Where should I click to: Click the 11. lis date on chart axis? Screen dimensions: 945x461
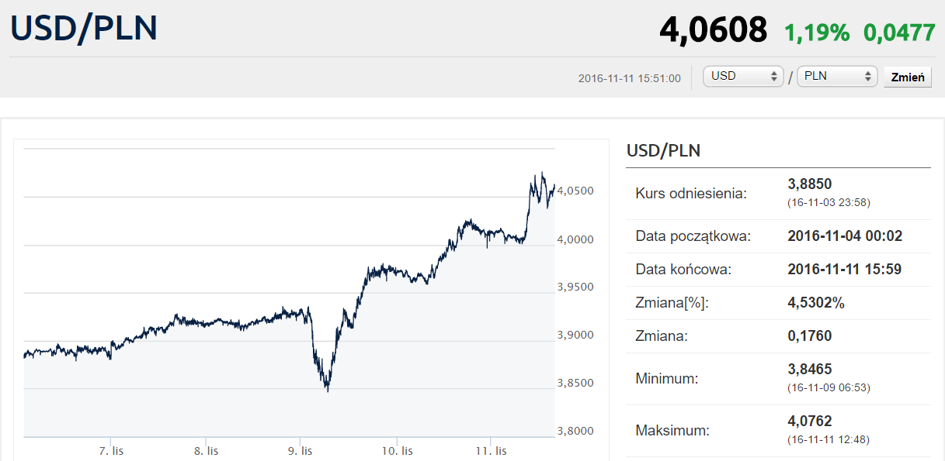(490, 451)
